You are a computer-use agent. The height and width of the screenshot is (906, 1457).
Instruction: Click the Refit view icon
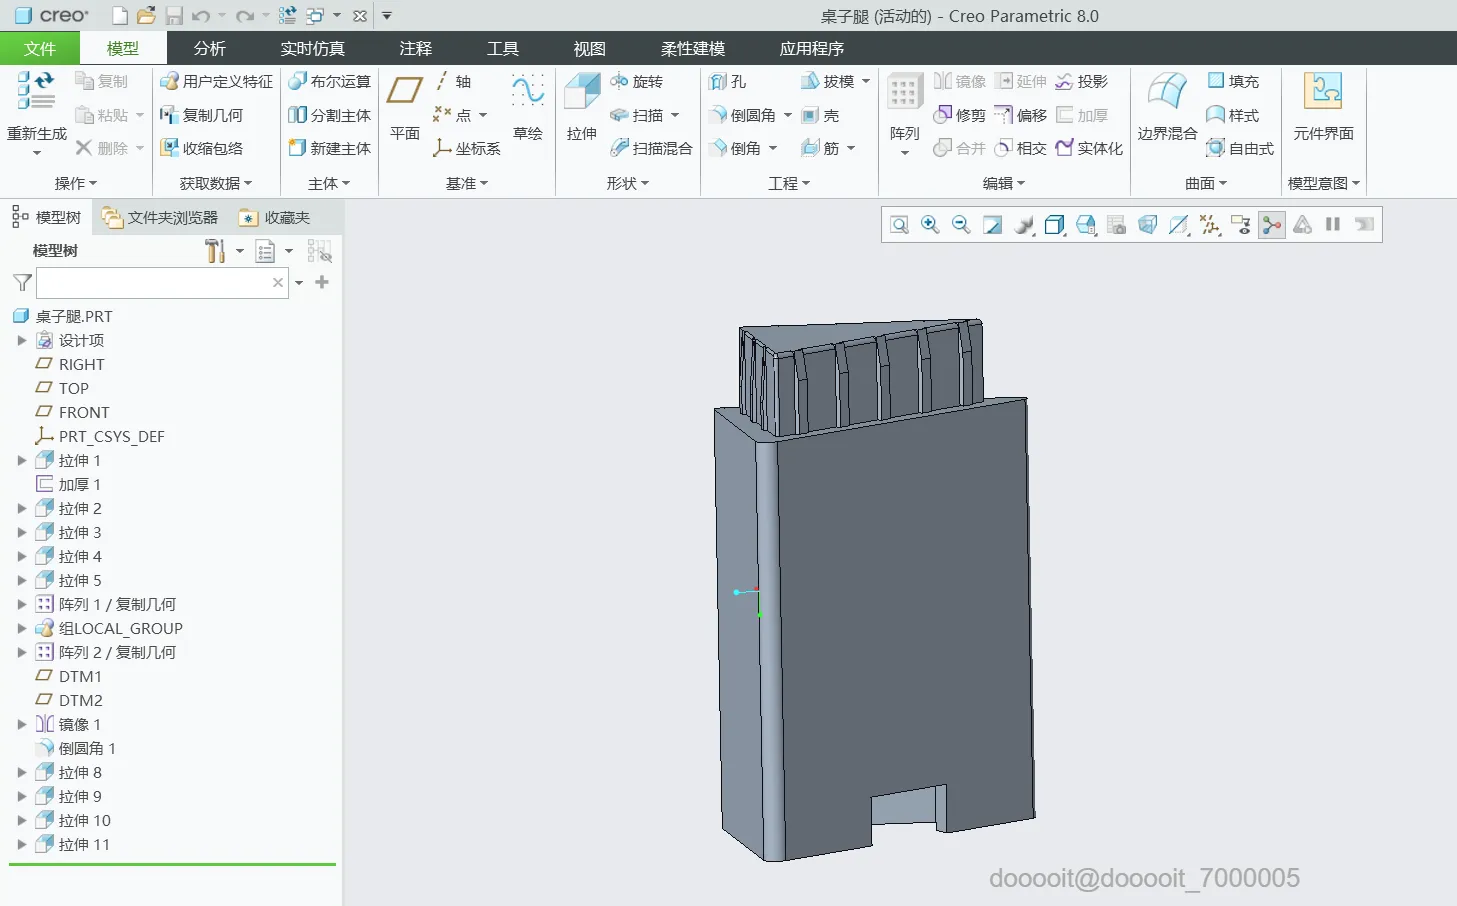(899, 225)
